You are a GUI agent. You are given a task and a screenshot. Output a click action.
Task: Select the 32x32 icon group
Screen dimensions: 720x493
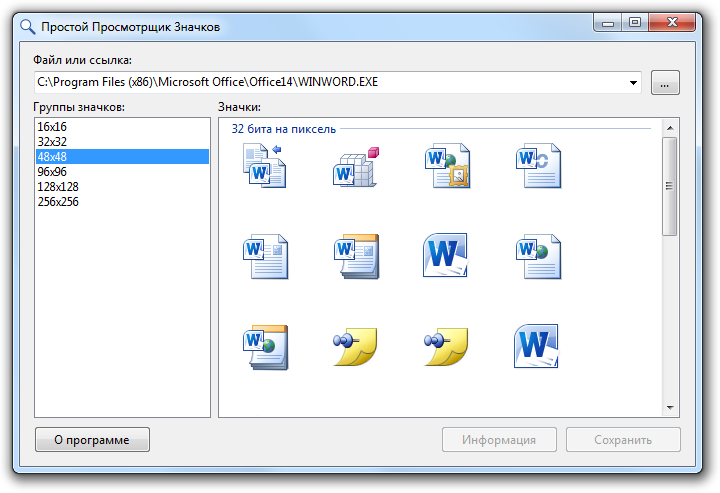click(122, 141)
